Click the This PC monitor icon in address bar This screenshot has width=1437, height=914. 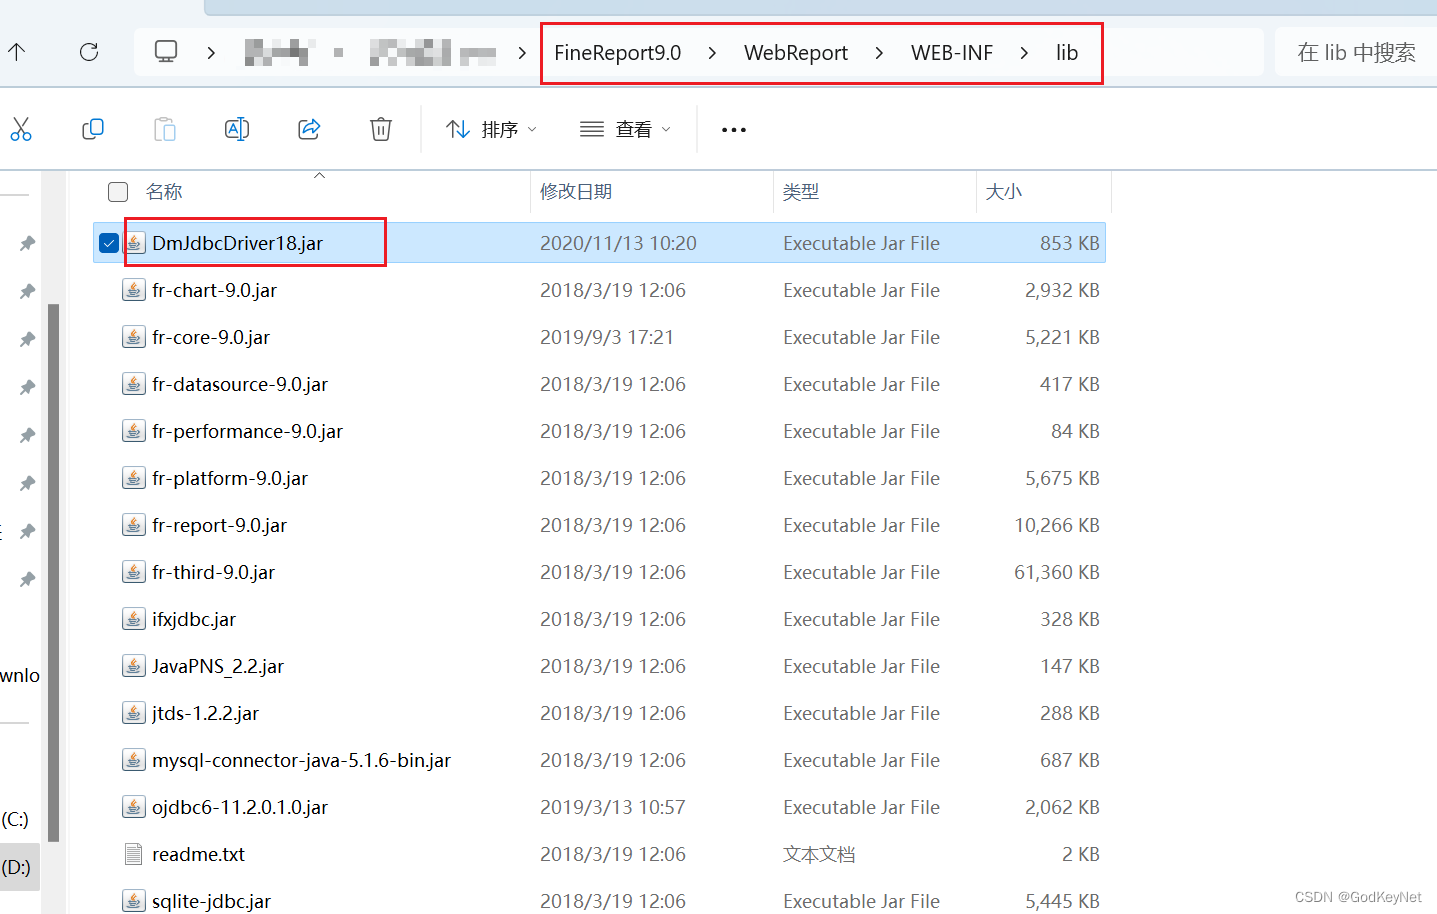166,52
